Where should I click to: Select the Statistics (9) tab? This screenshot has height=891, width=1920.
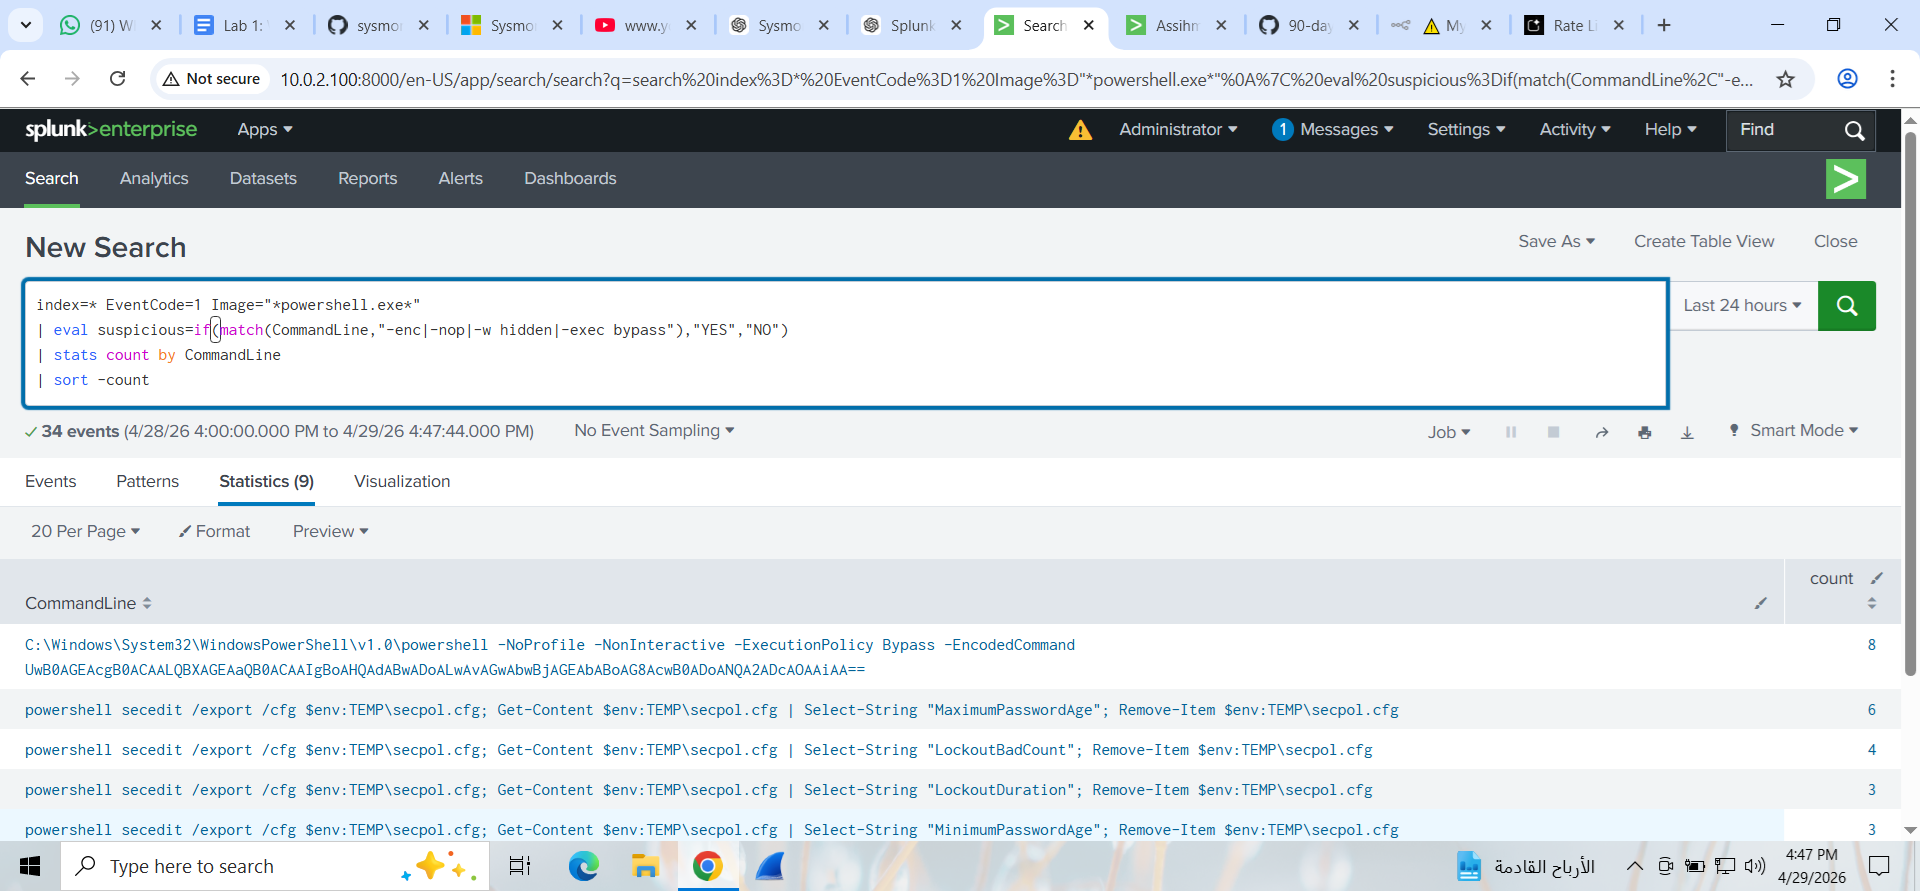(x=267, y=481)
